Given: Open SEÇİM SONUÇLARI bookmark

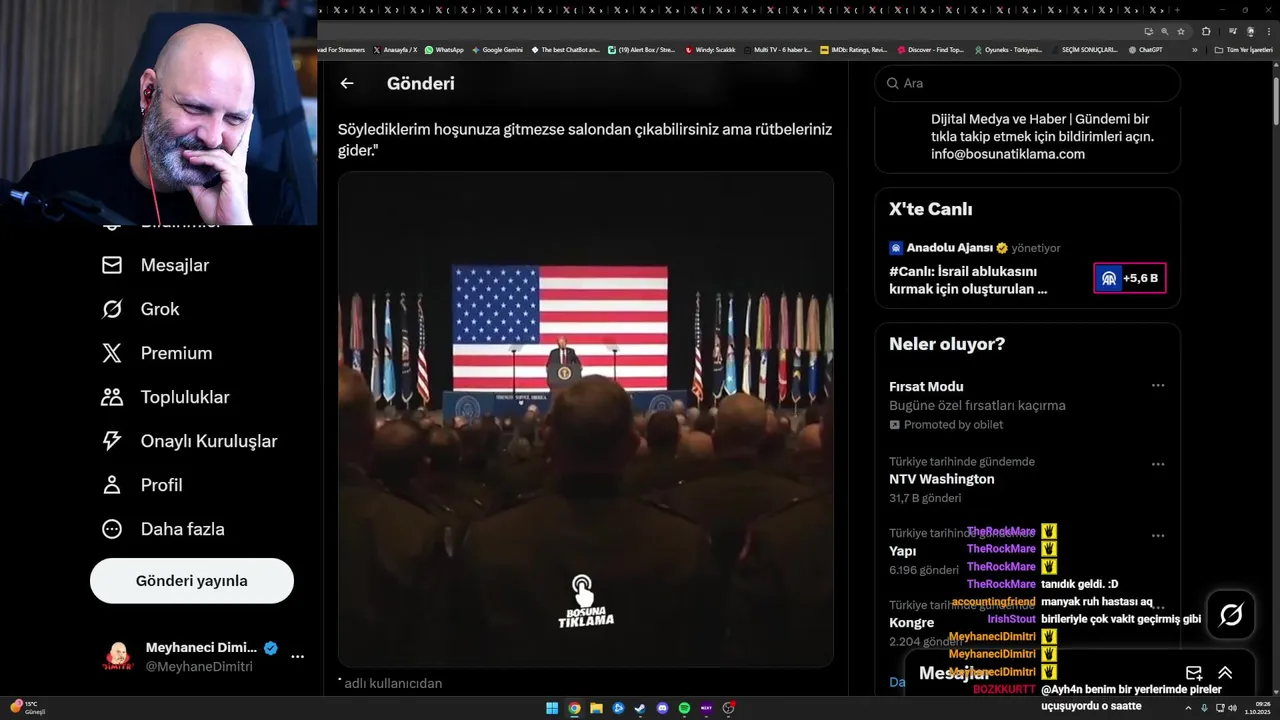Looking at the screenshot, I should [1084, 50].
